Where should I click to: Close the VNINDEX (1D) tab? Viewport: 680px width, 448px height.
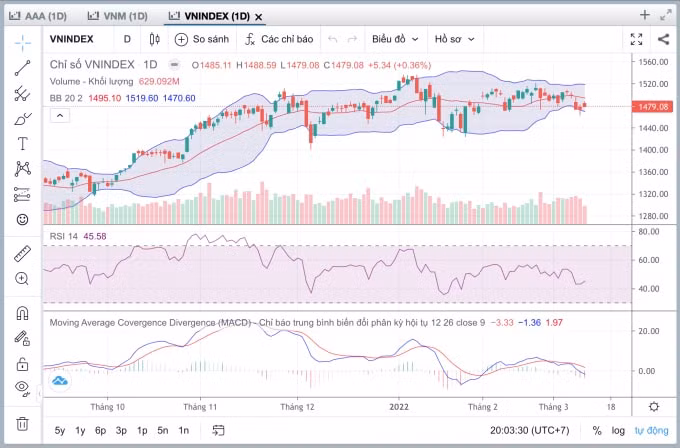click(258, 17)
